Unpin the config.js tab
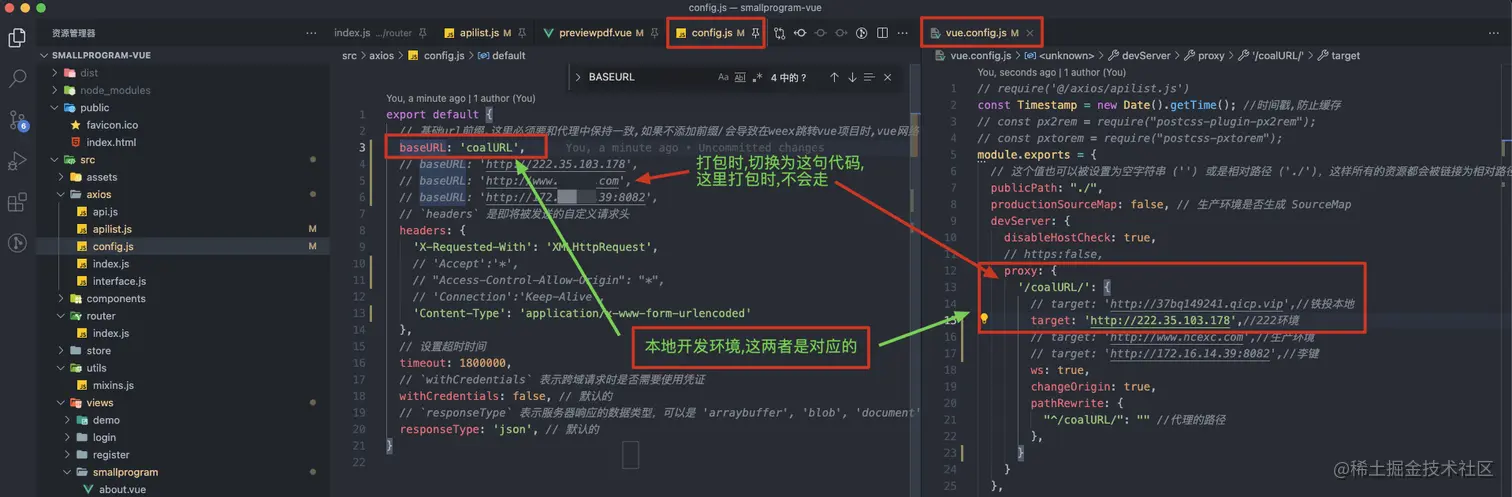This screenshot has width=1512, height=497. 756,33
